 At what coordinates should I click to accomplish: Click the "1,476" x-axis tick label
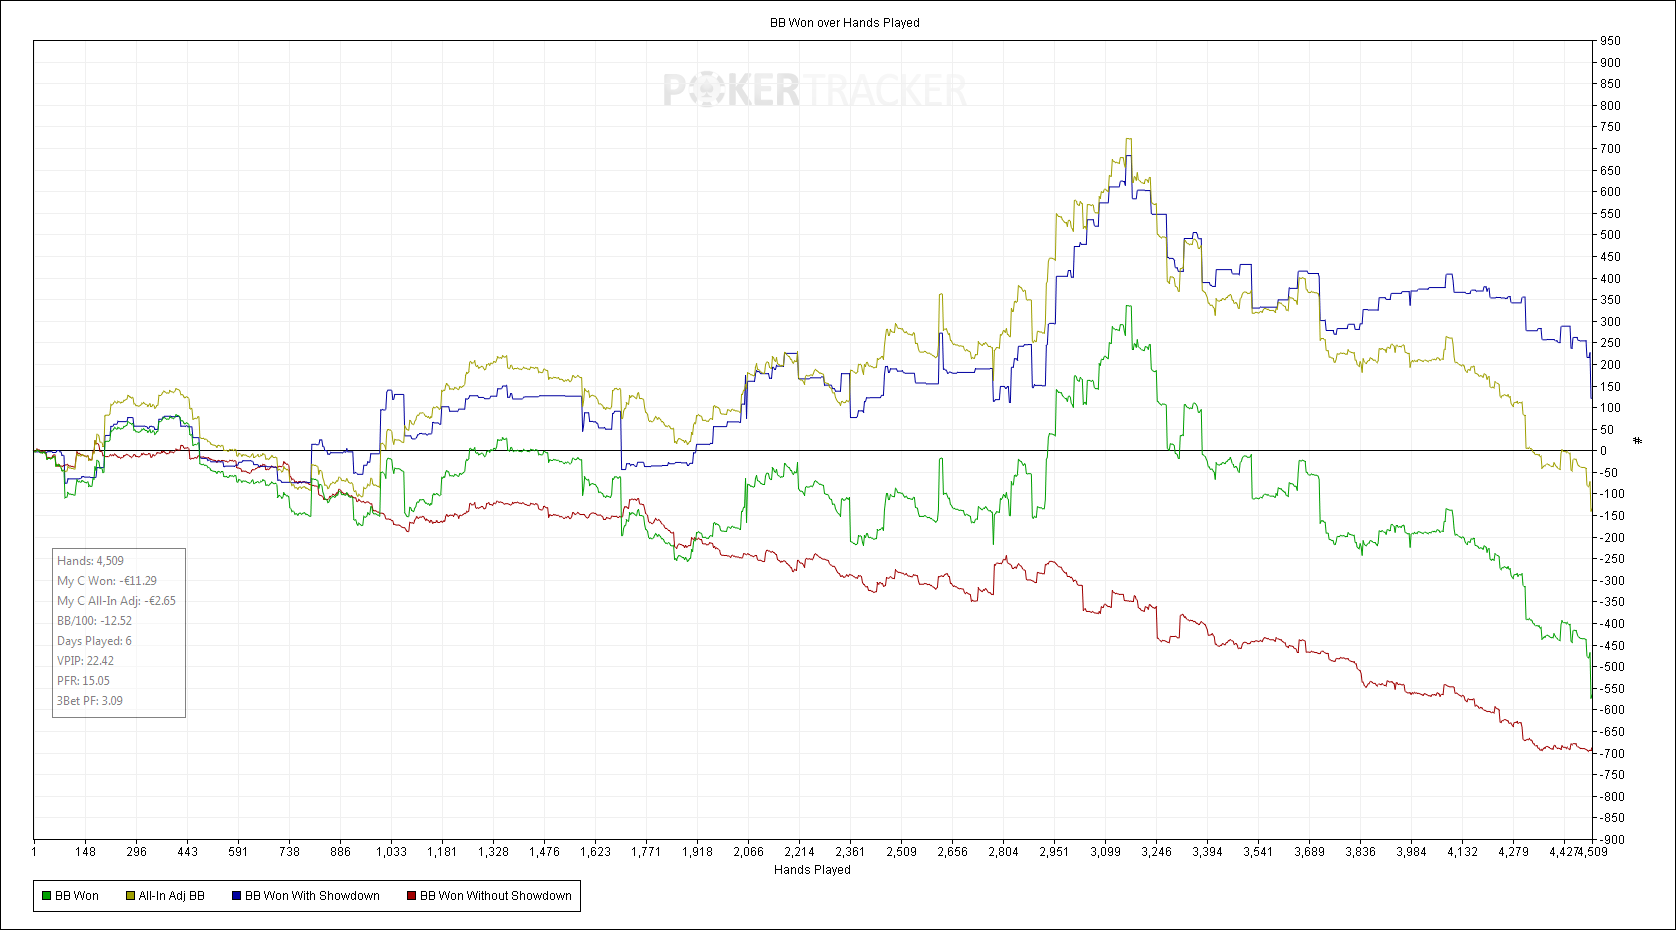click(x=544, y=852)
